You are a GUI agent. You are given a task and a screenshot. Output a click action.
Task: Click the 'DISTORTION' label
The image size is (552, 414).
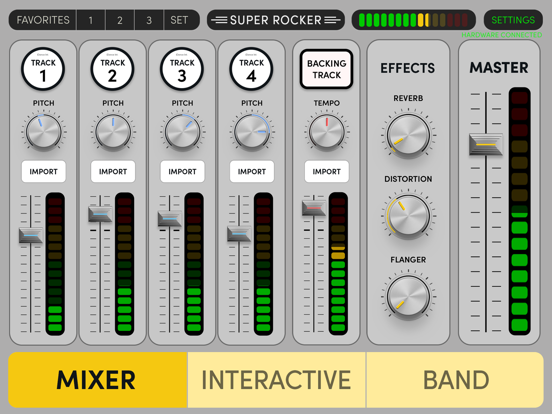coord(408,179)
